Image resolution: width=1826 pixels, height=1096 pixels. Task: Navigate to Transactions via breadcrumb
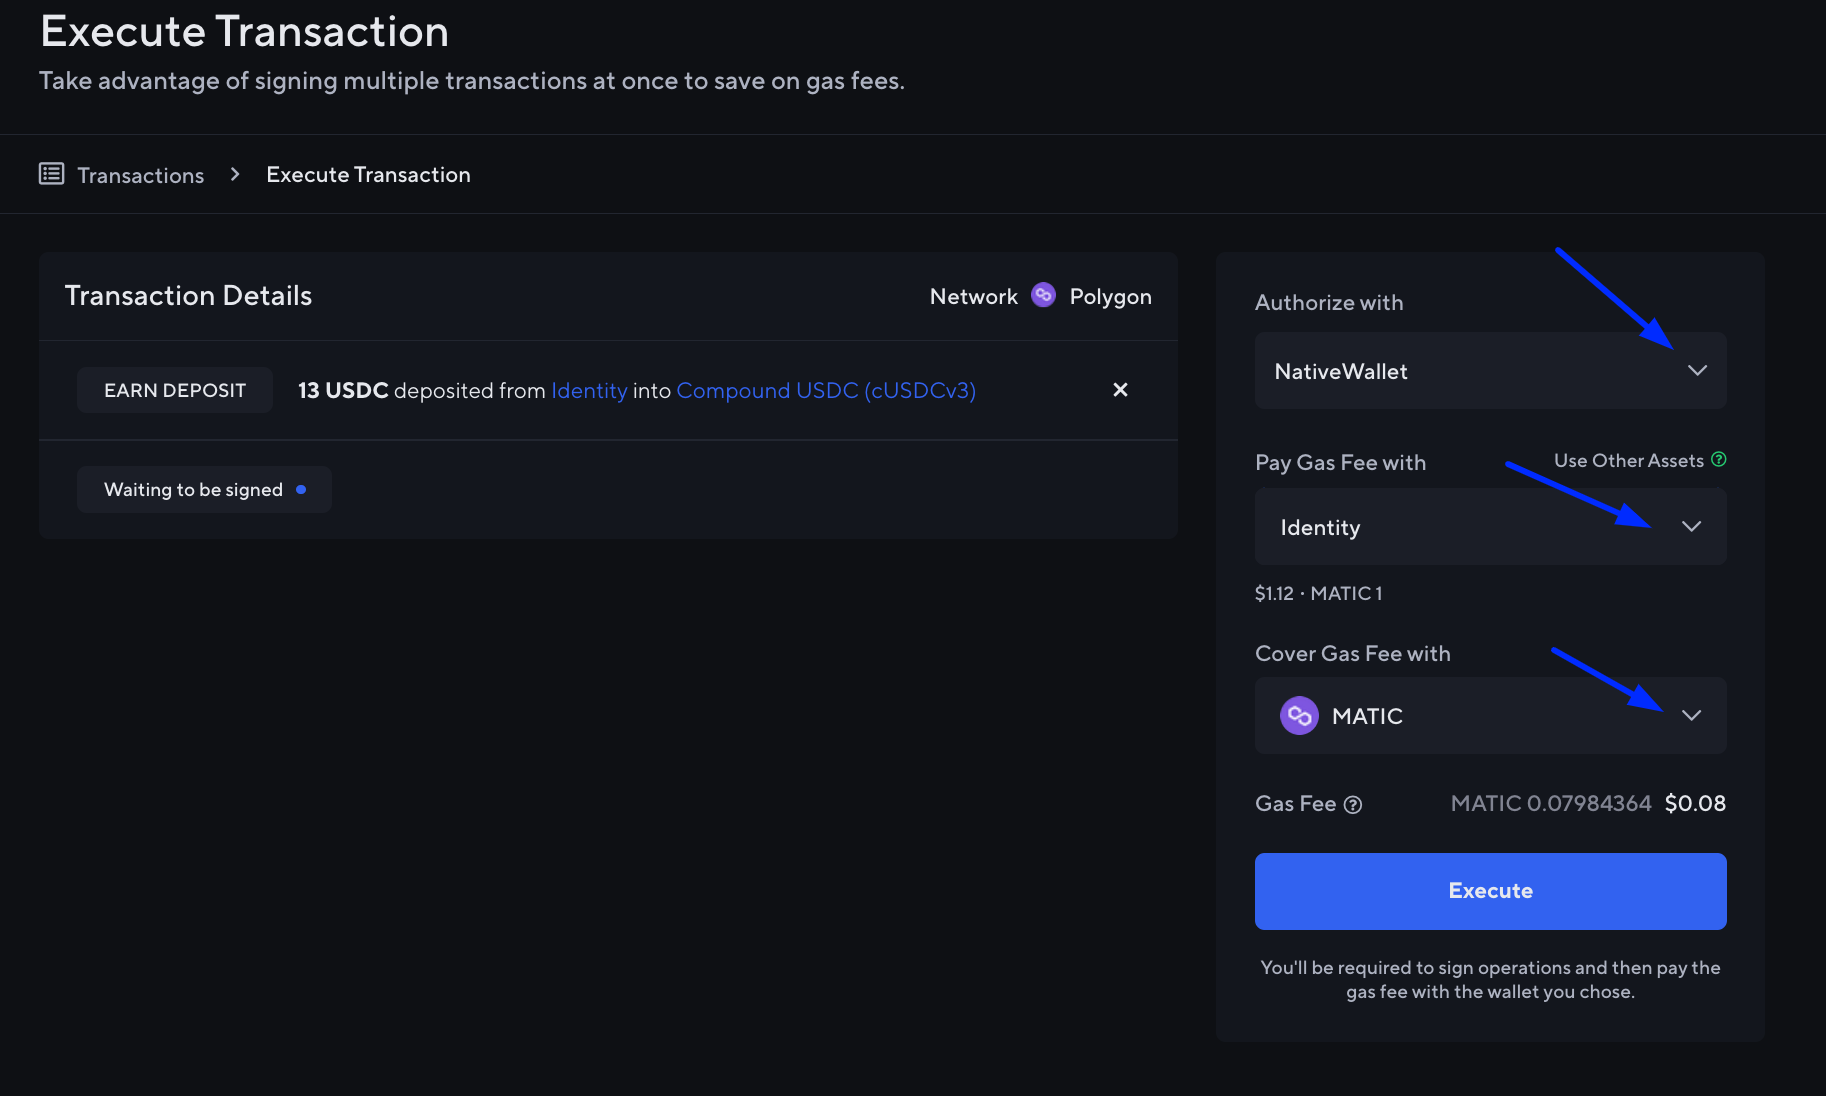click(140, 174)
